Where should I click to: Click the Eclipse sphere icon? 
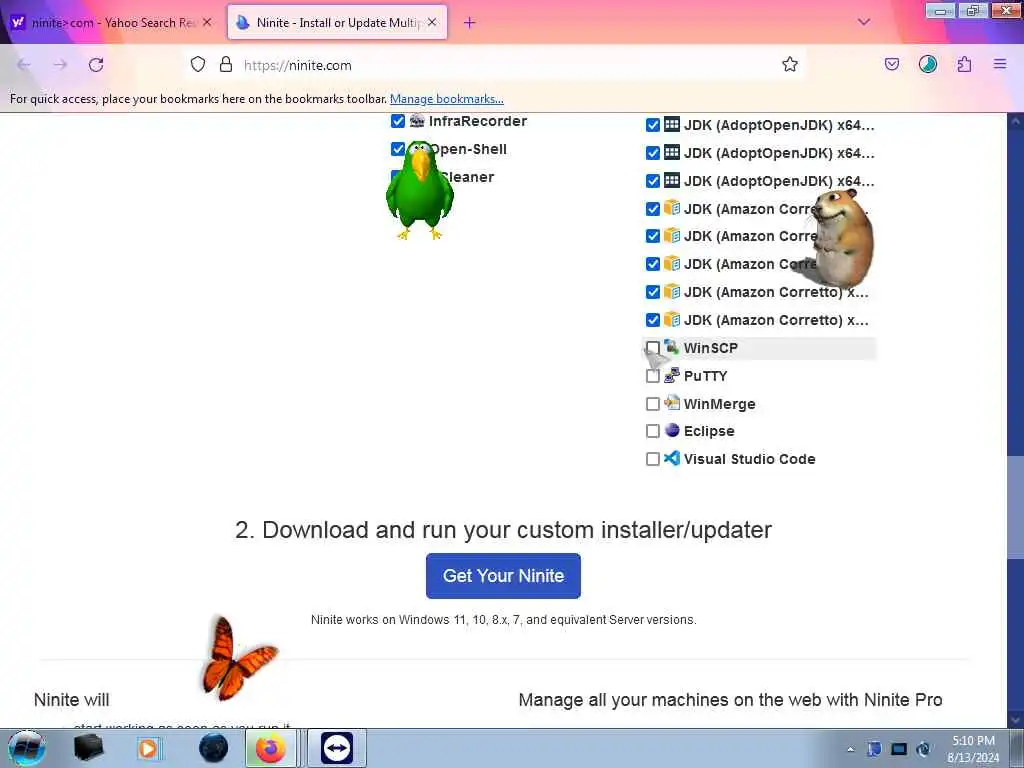point(672,430)
